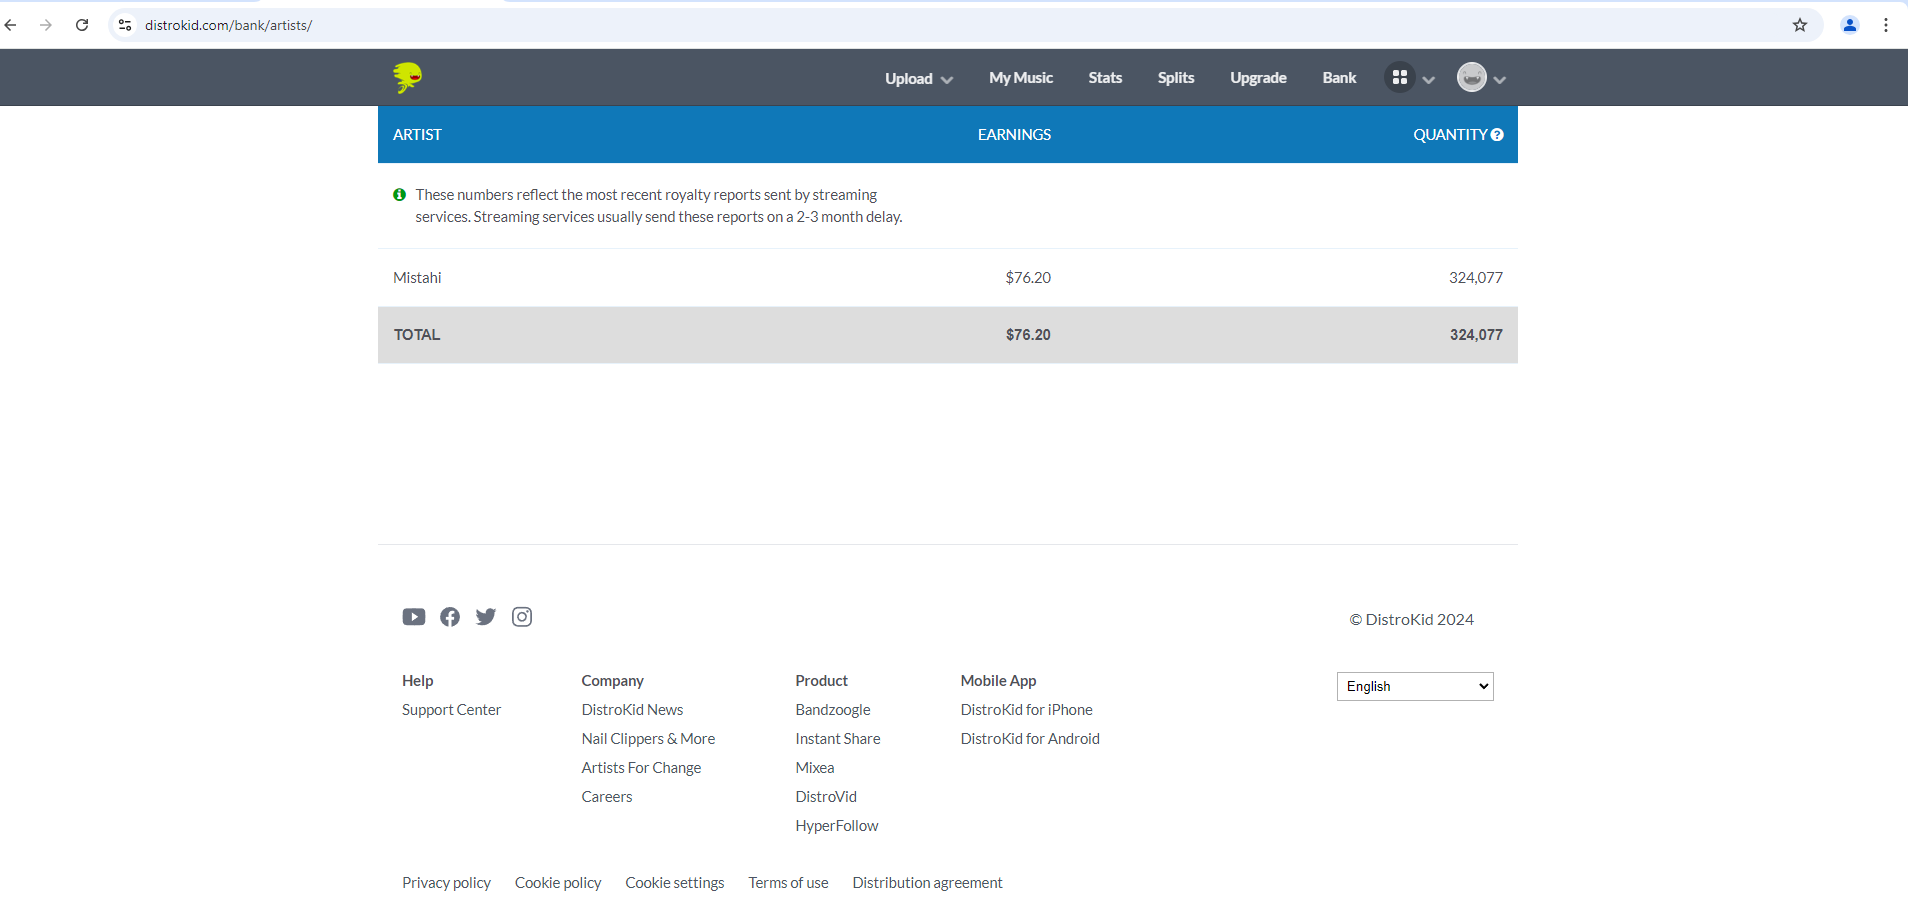Expand the chevron next to profile avatar
This screenshot has height=916, width=1908.
tap(1500, 79)
